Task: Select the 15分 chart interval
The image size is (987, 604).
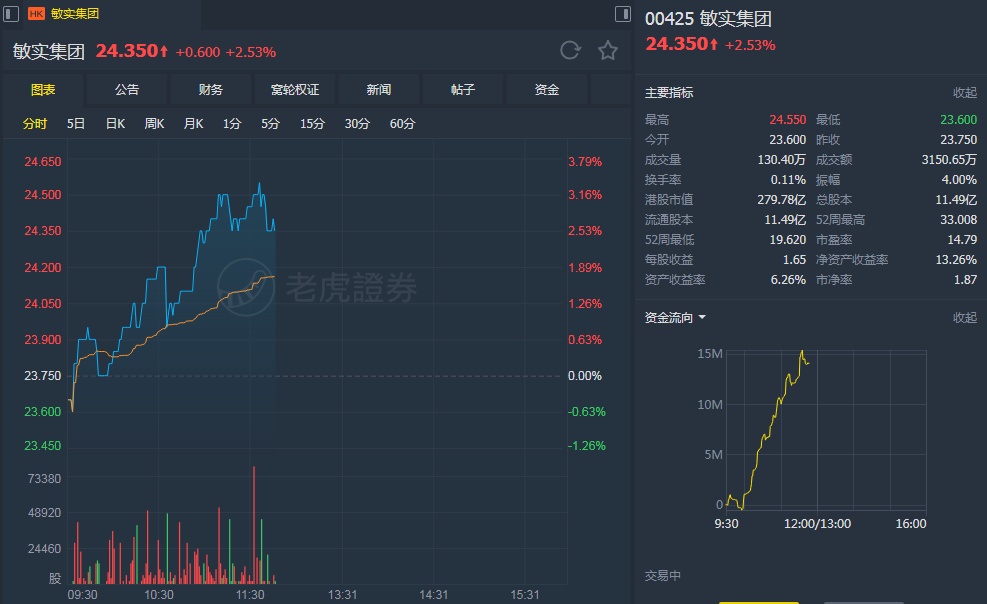Action: (x=313, y=124)
